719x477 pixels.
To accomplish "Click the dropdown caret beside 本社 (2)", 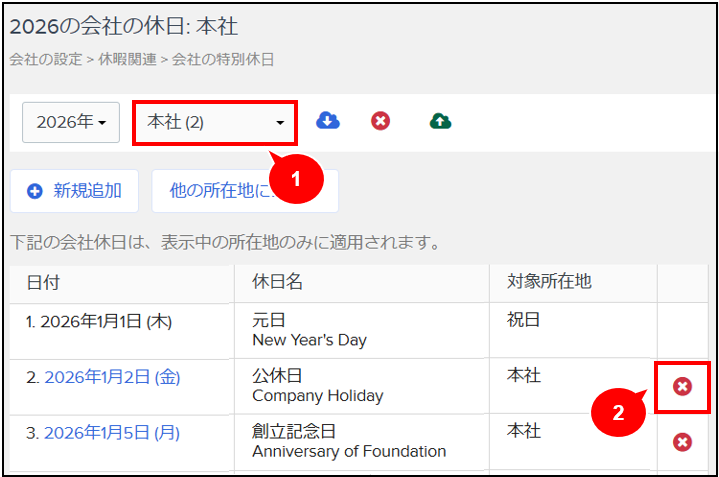I will pos(280,123).
